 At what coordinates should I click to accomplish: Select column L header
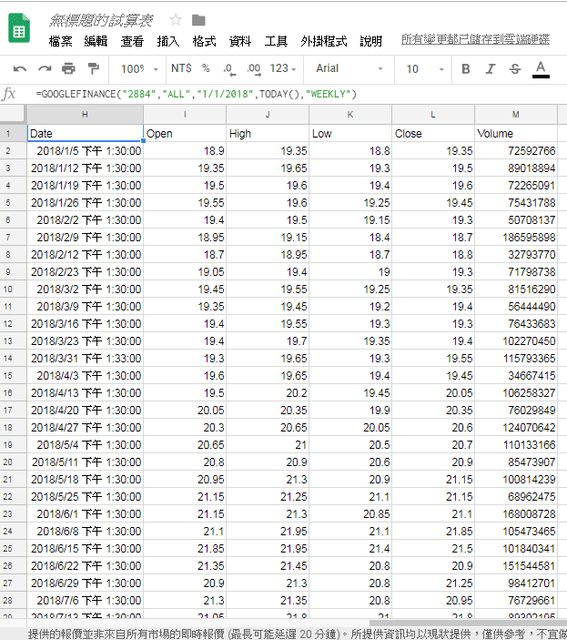pyautogui.click(x=433, y=115)
